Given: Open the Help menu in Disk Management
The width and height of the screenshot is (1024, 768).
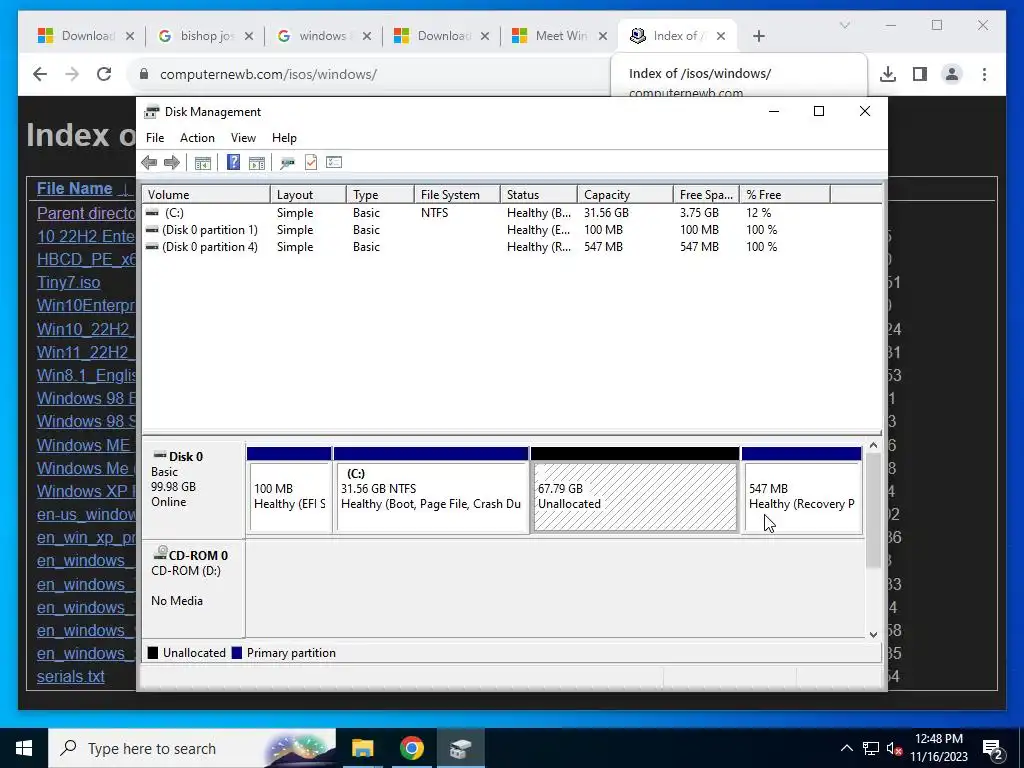Looking at the screenshot, I should pyautogui.click(x=284, y=138).
